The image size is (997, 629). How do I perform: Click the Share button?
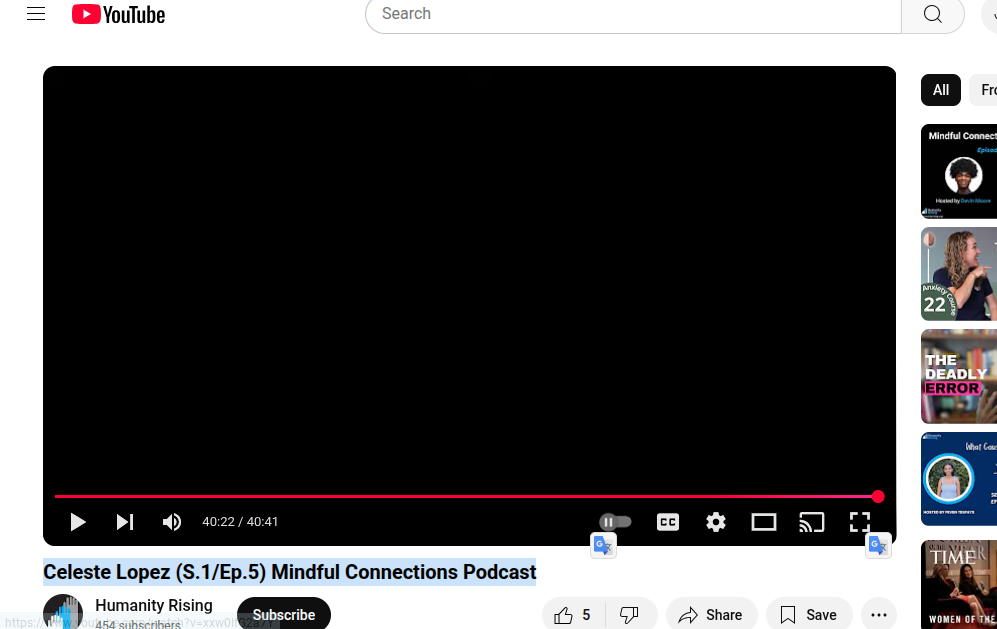[711, 615]
